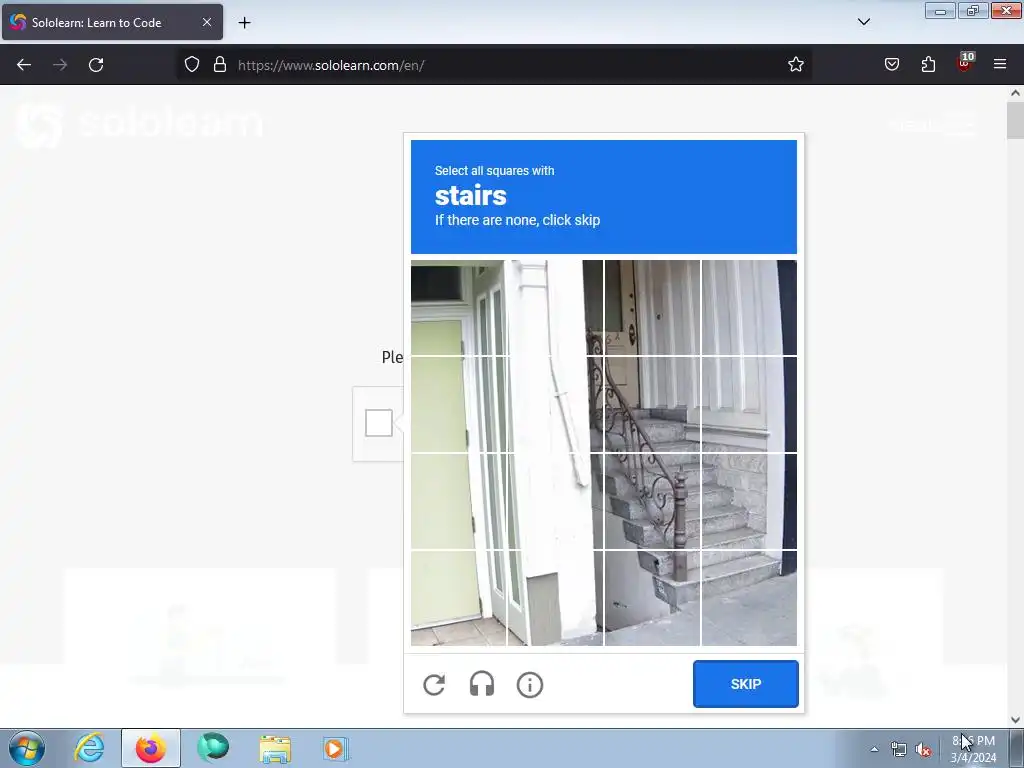Open Windows Media Player taskbar icon
Screen dimensions: 1024x768
tap(336, 748)
